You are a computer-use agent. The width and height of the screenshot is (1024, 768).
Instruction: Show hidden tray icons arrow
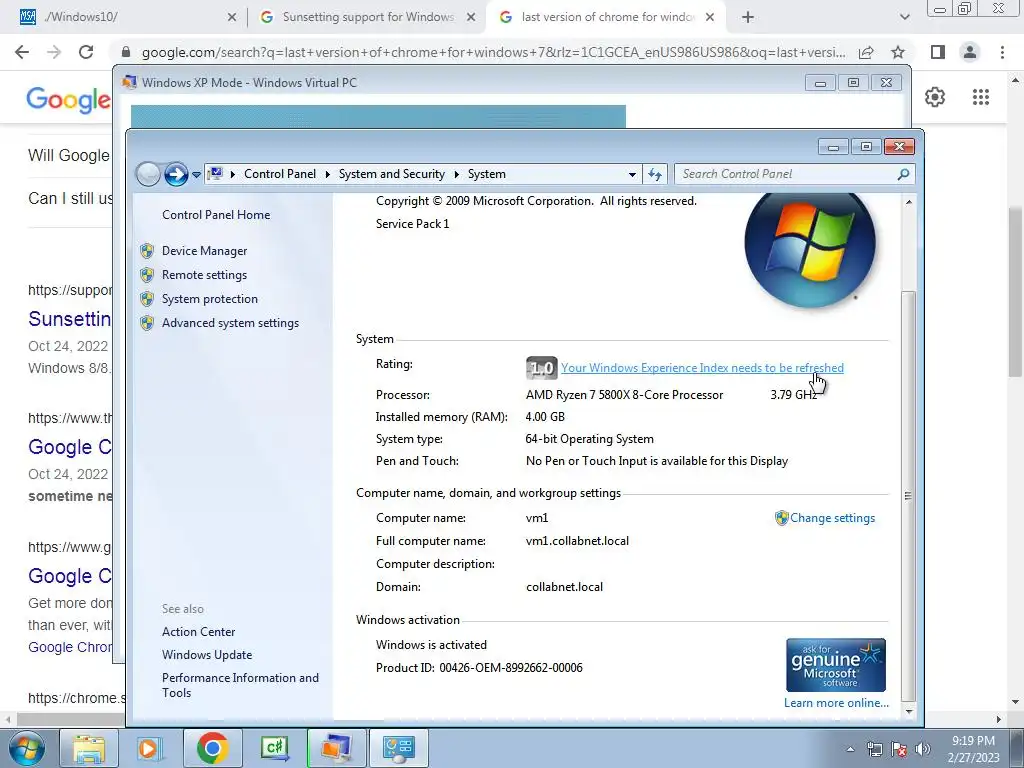coord(850,749)
